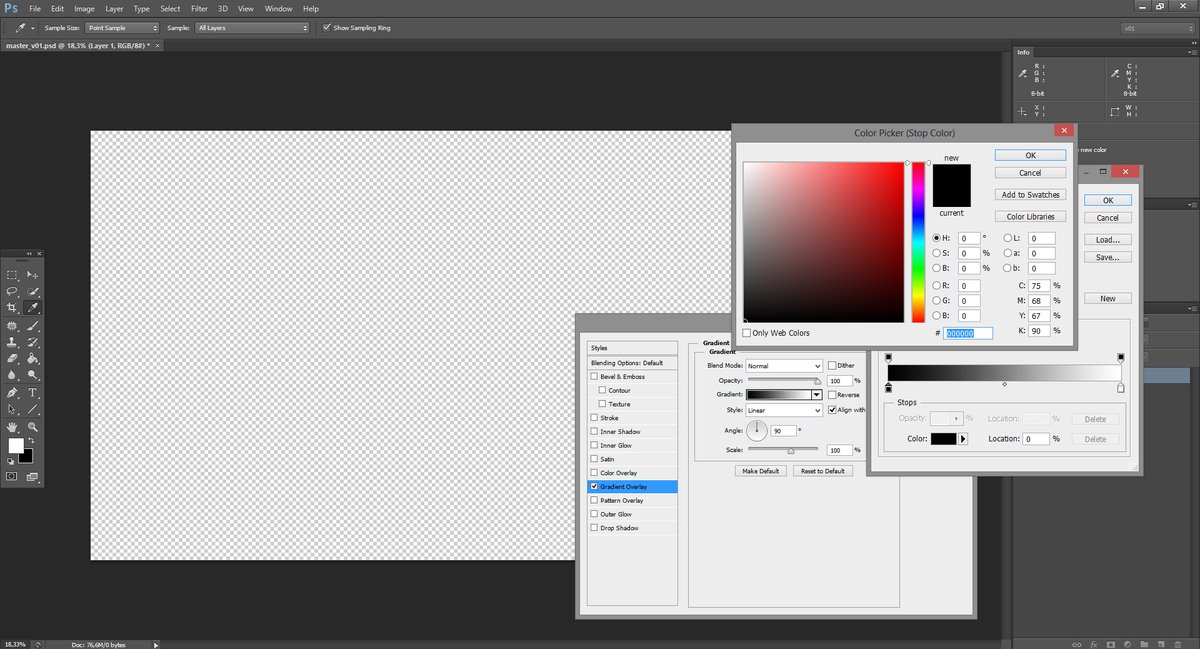1200x649 pixels.
Task: Click the Reset to Default button
Action: point(822,470)
